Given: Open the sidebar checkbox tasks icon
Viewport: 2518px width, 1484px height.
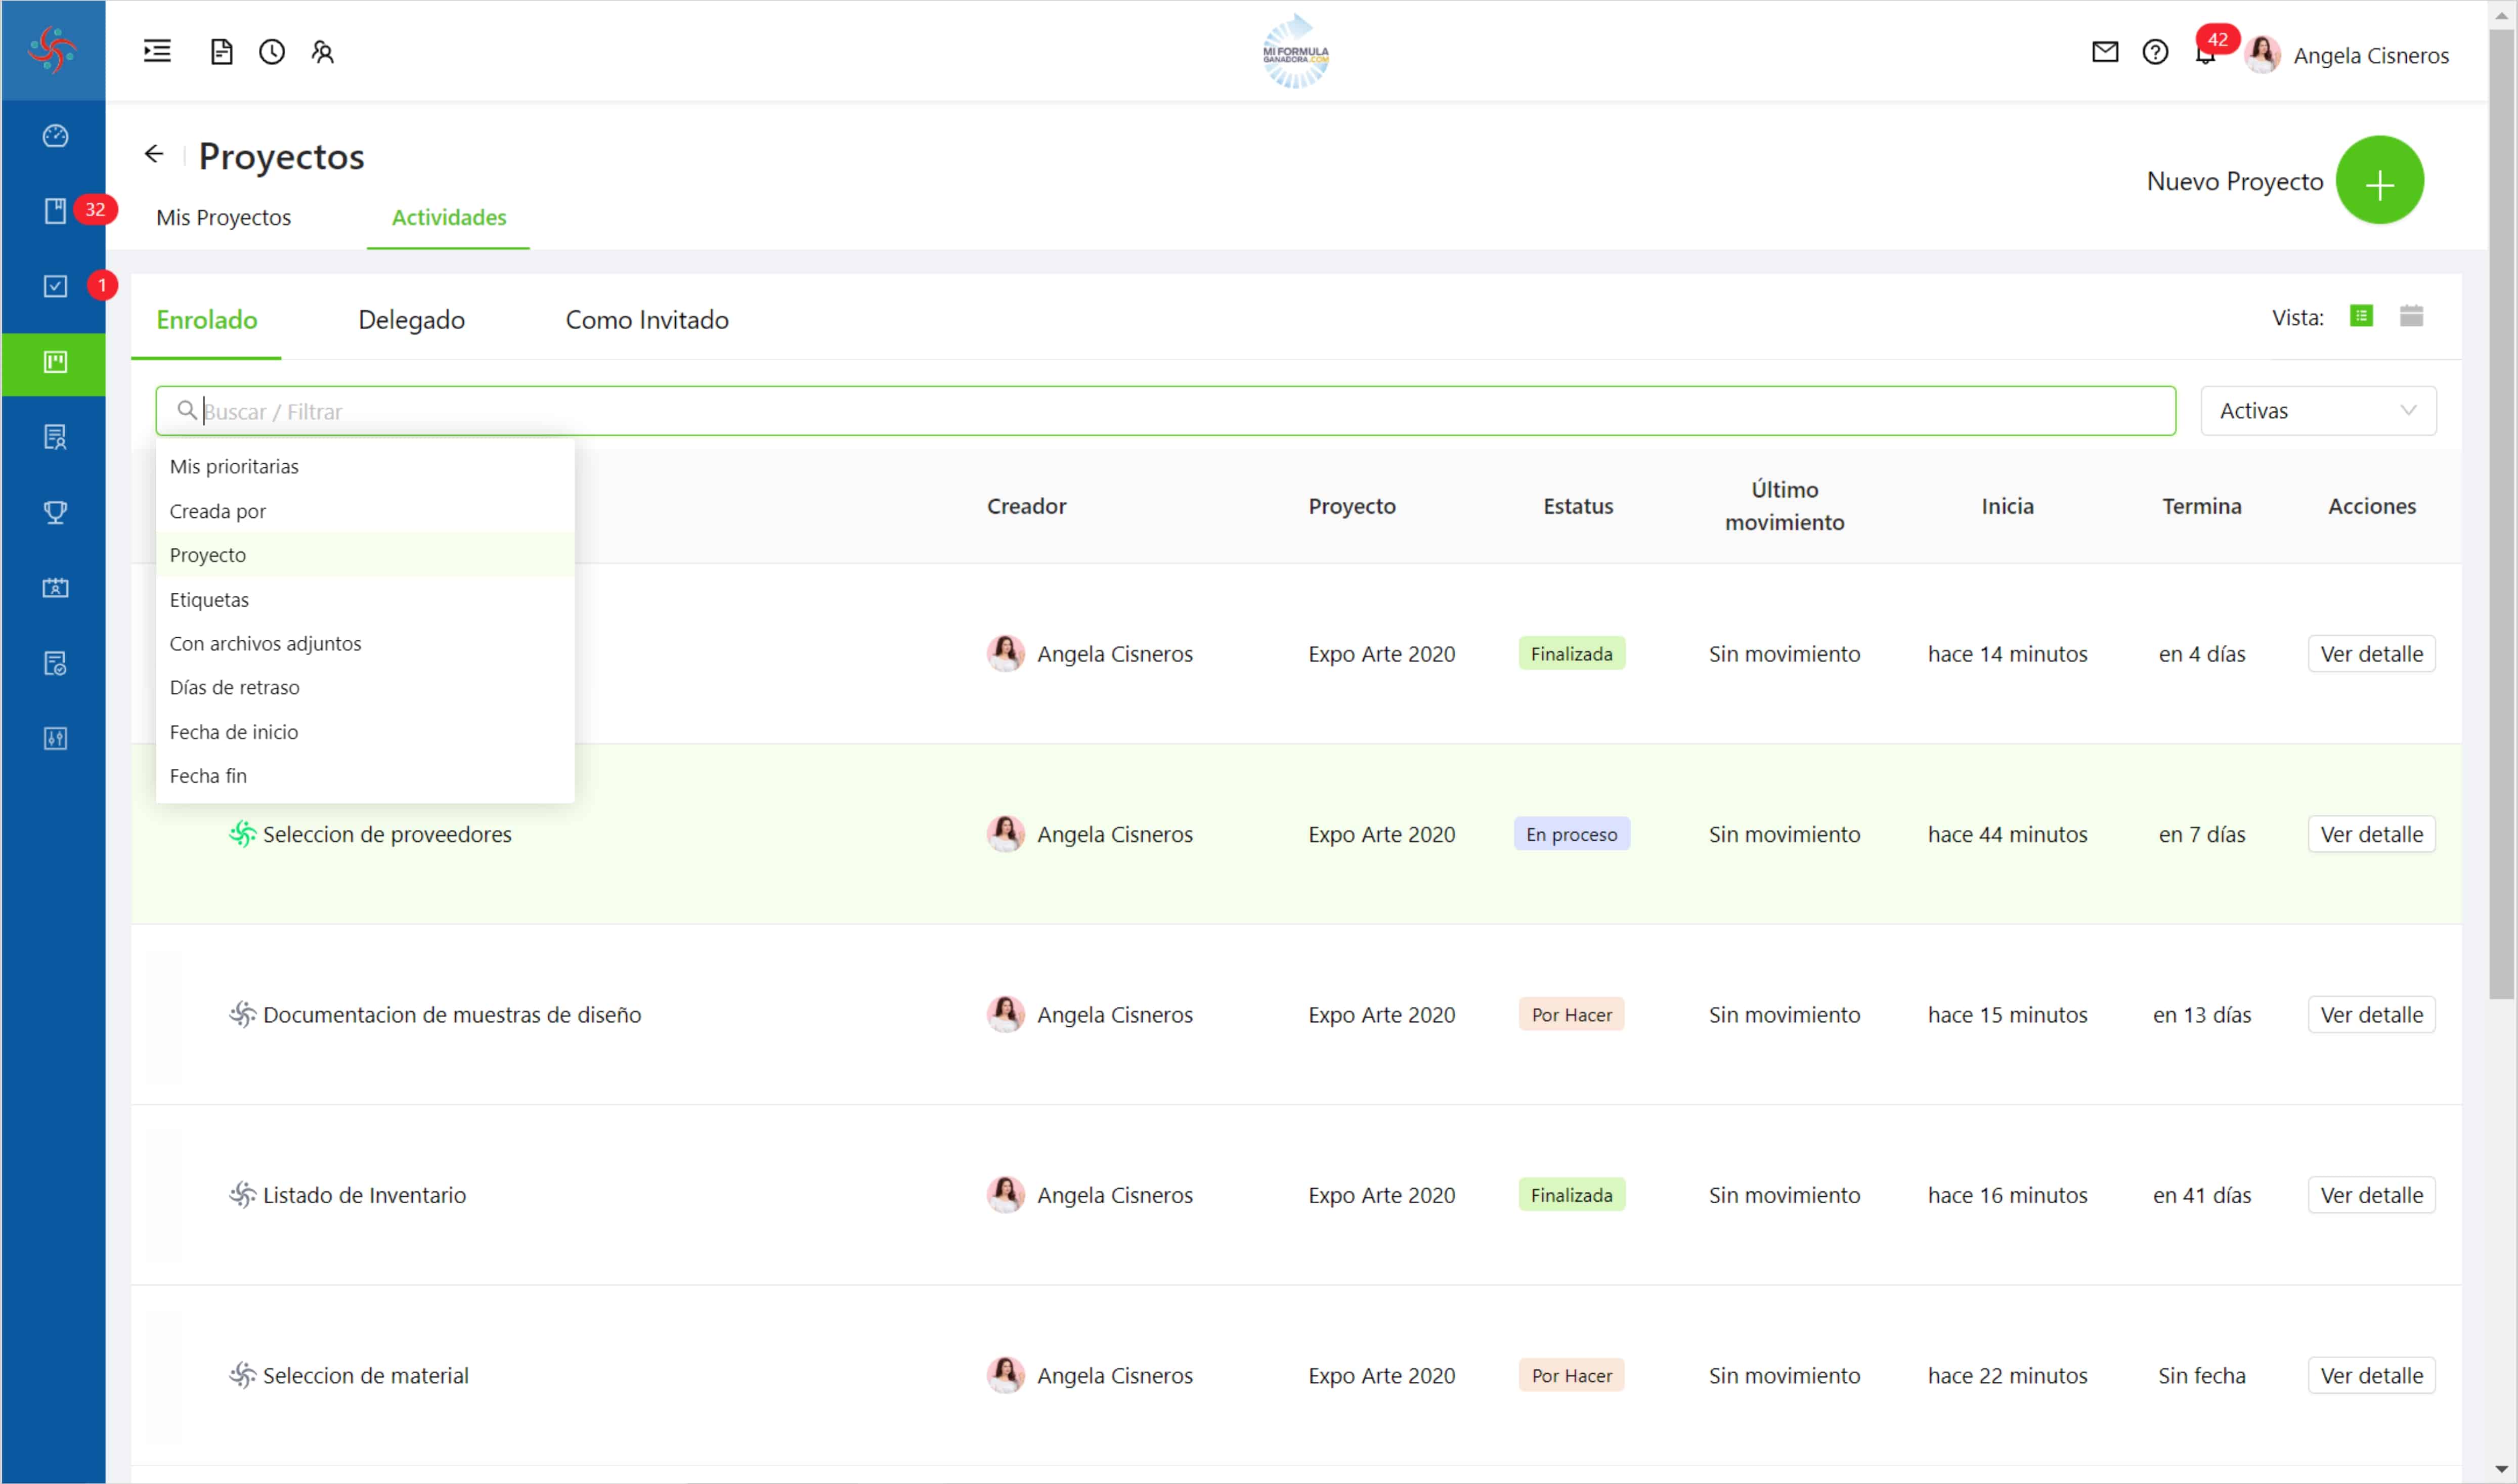Looking at the screenshot, I should [x=55, y=286].
